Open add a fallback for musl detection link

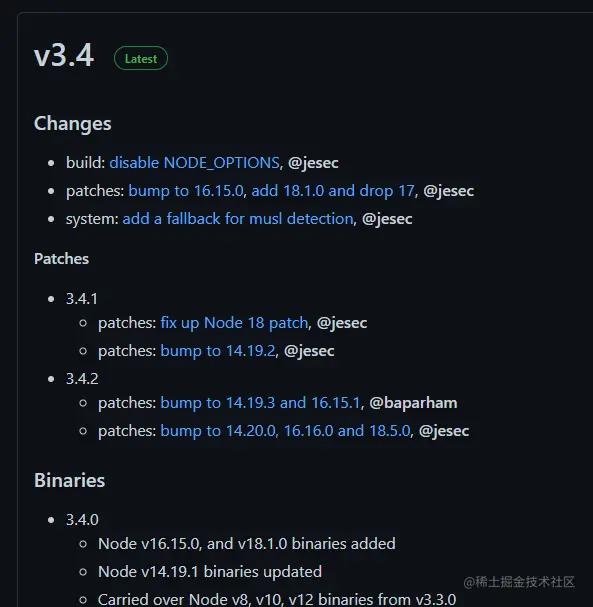[x=238, y=219]
